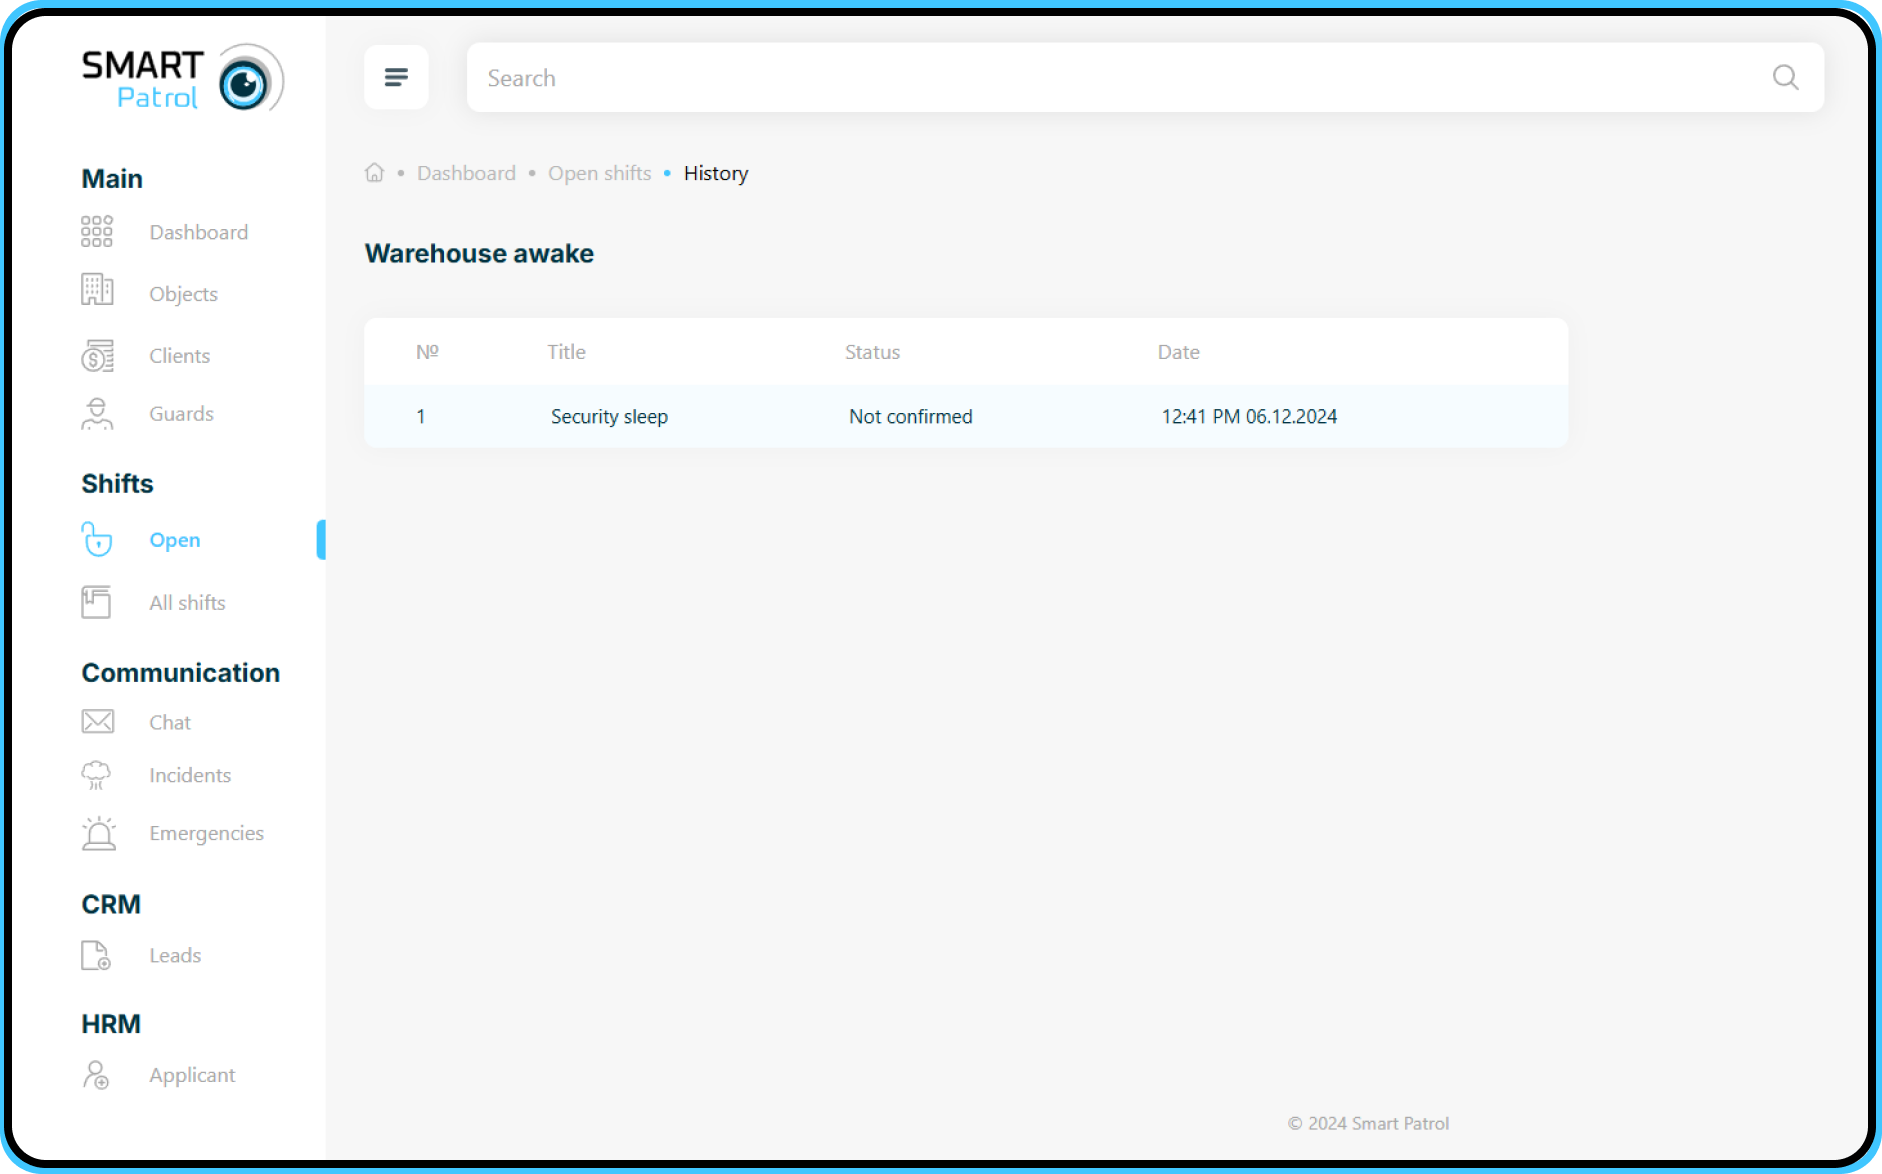This screenshot has width=1882, height=1174.
Task: Select the Clients coin icon
Action: pos(97,355)
